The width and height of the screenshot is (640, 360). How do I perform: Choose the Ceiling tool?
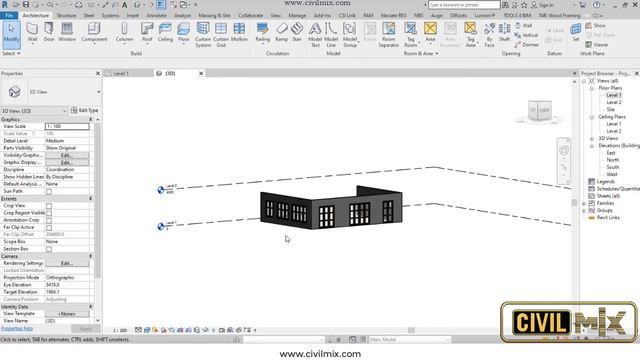click(165, 33)
